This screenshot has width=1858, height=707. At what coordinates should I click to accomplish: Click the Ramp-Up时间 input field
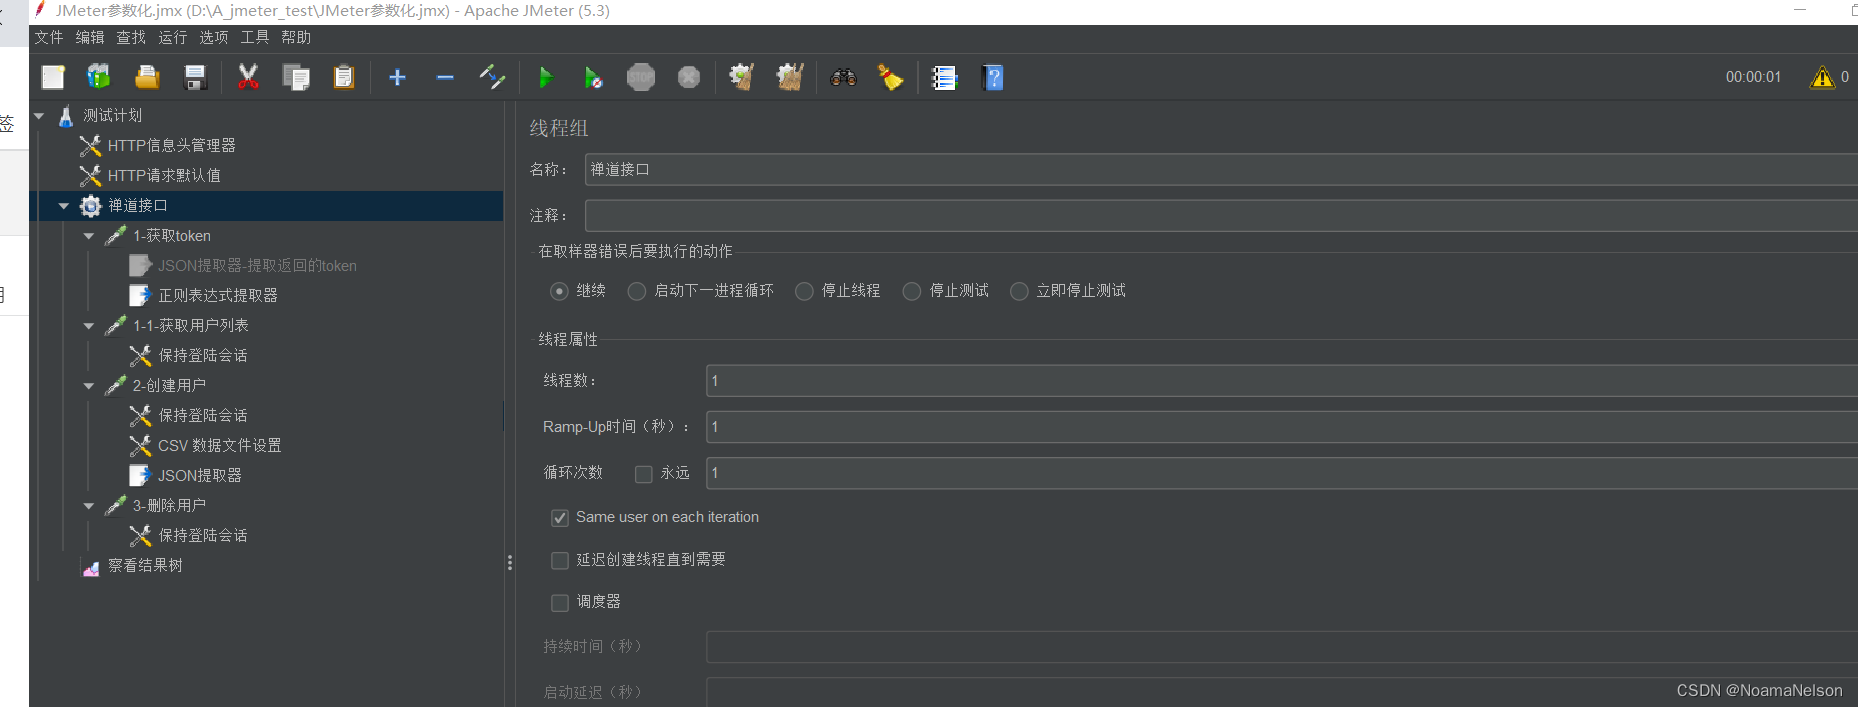tap(1282, 427)
